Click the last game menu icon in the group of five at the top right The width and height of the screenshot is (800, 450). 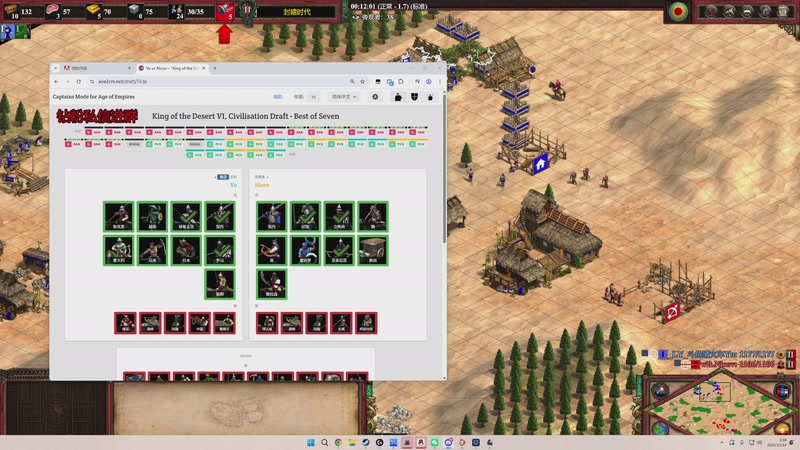tap(783, 12)
